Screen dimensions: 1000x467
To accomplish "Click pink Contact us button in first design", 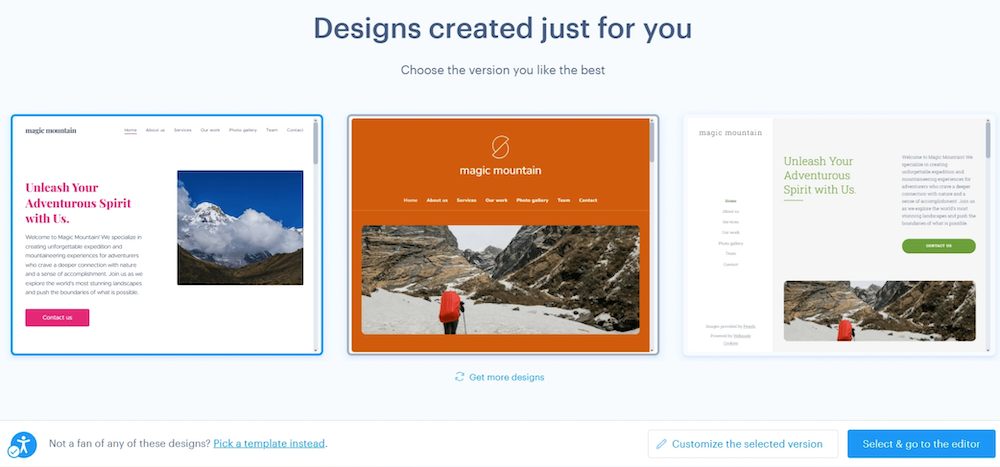I will tap(57, 318).
